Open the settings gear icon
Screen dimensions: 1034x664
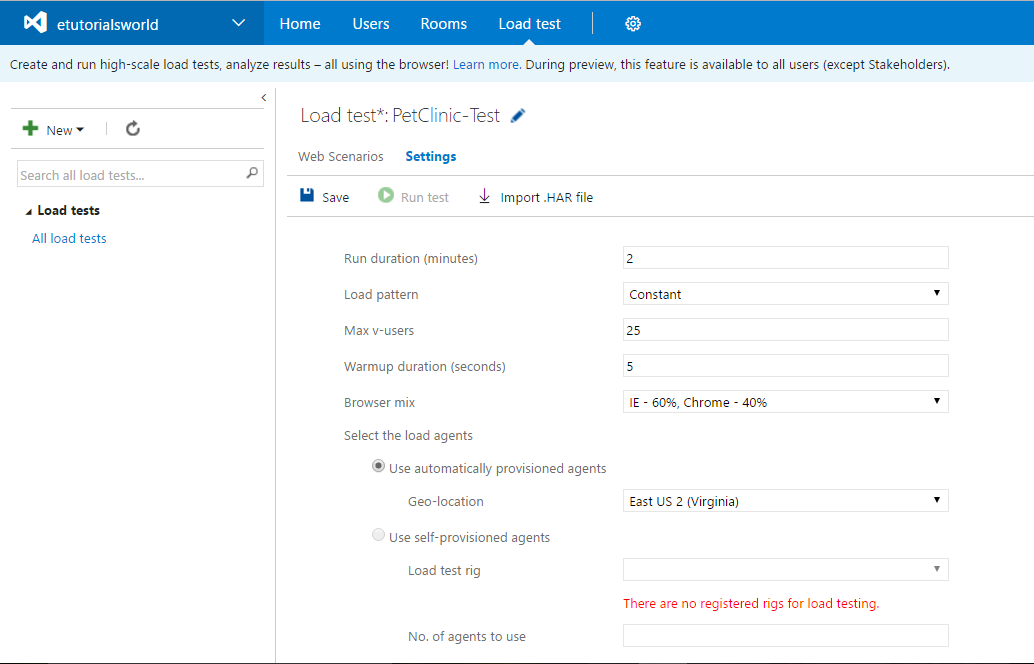coord(632,24)
